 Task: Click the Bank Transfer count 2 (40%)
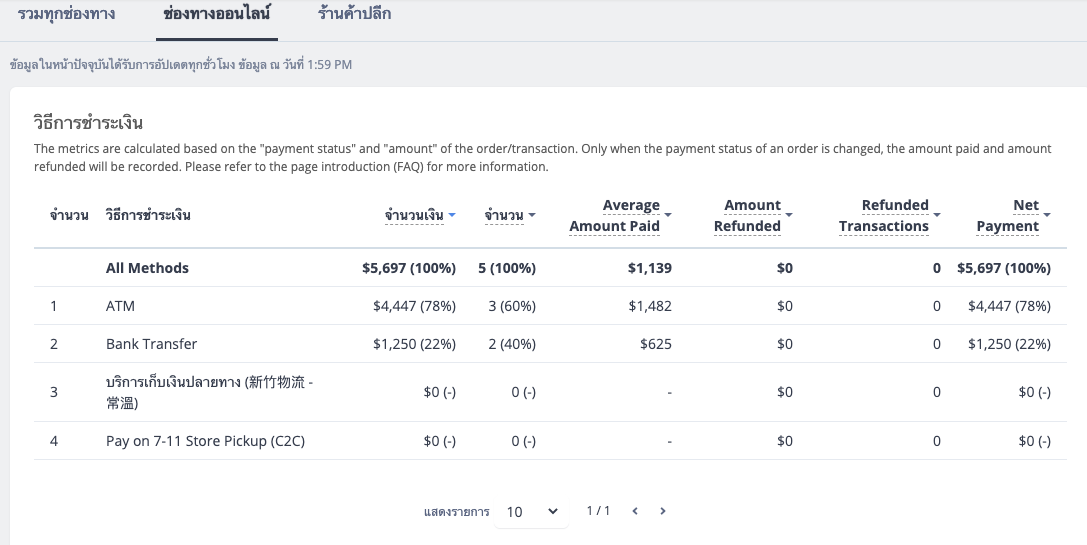512,344
